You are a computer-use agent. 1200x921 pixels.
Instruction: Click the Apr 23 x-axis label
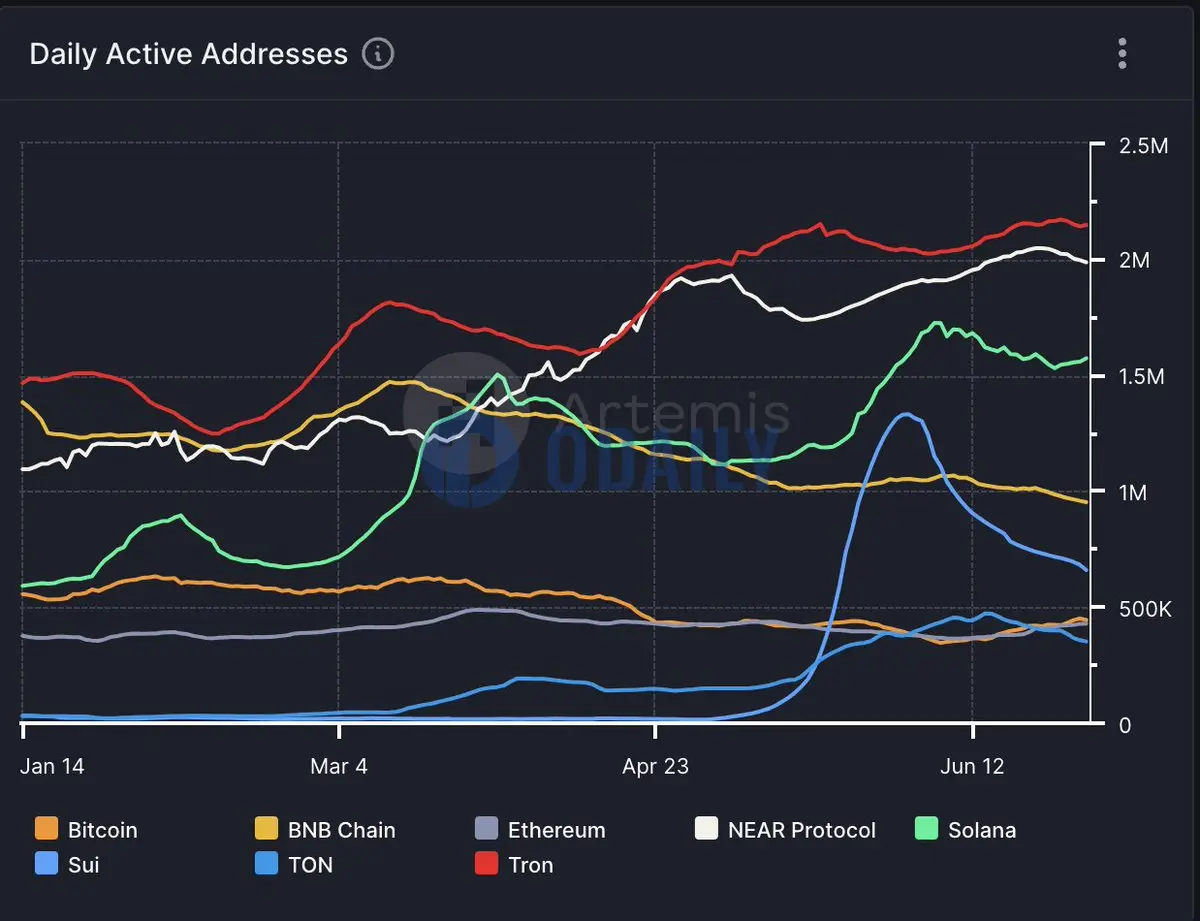656,767
